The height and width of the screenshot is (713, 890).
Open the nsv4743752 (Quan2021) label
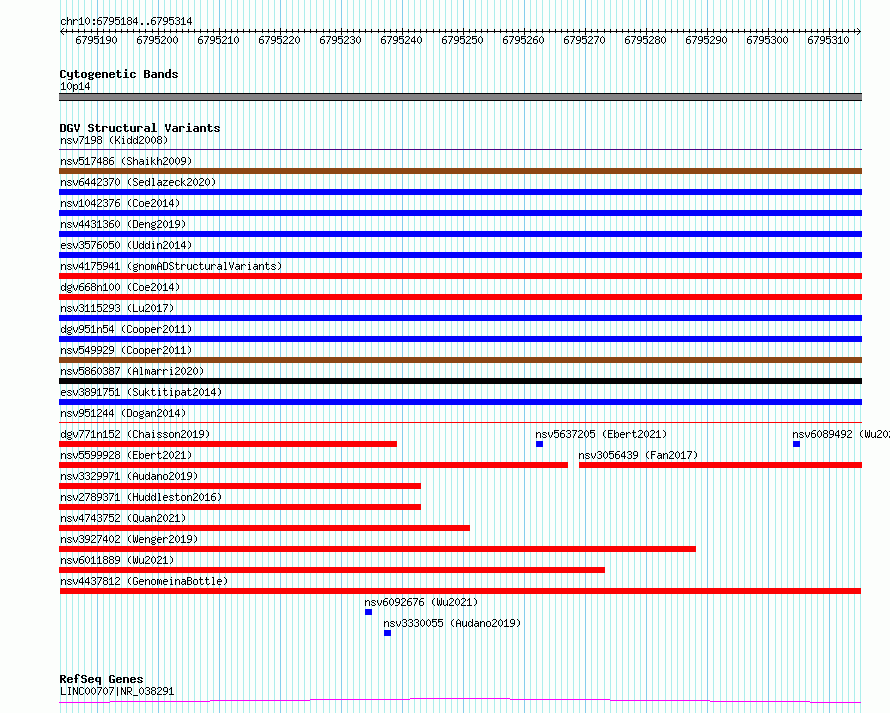pyautogui.click(x=123, y=518)
